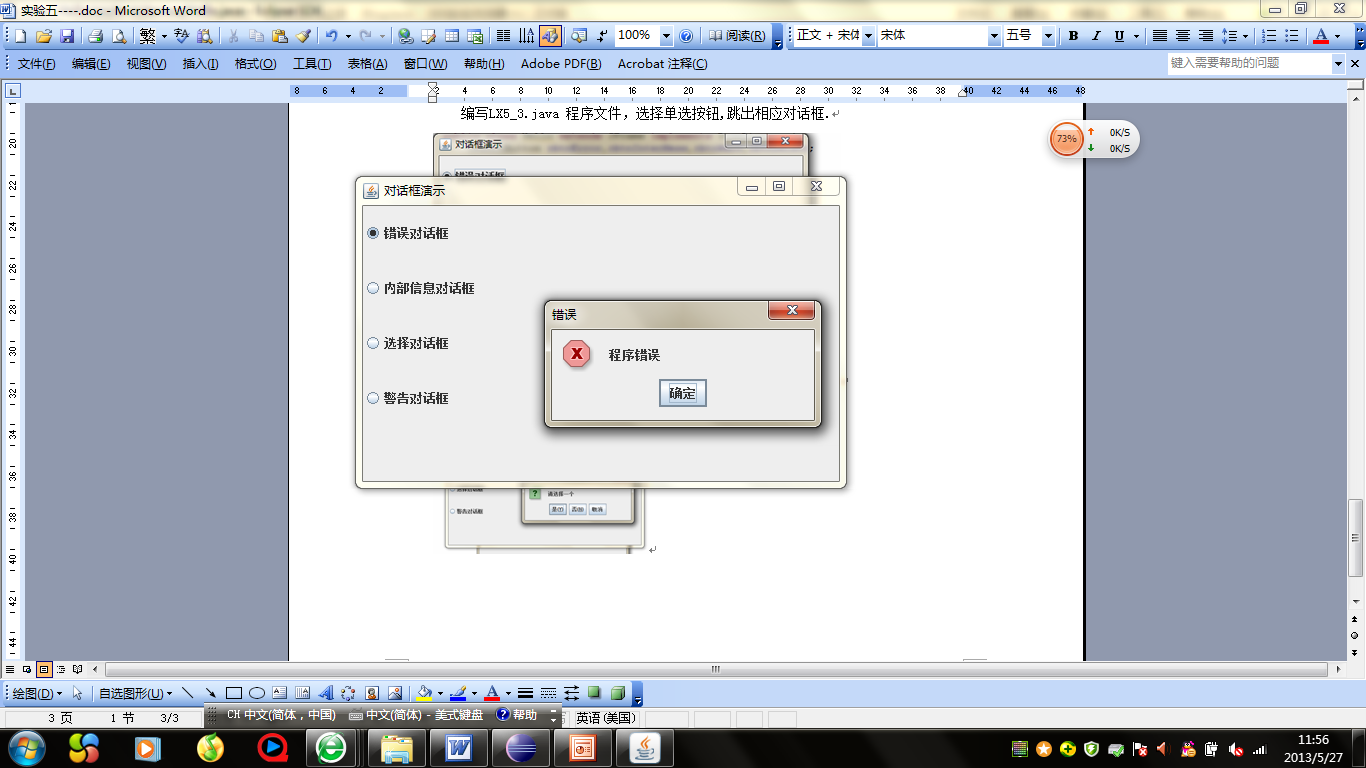Click the Columns icon
The width and height of the screenshot is (1366, 768).
click(x=503, y=36)
